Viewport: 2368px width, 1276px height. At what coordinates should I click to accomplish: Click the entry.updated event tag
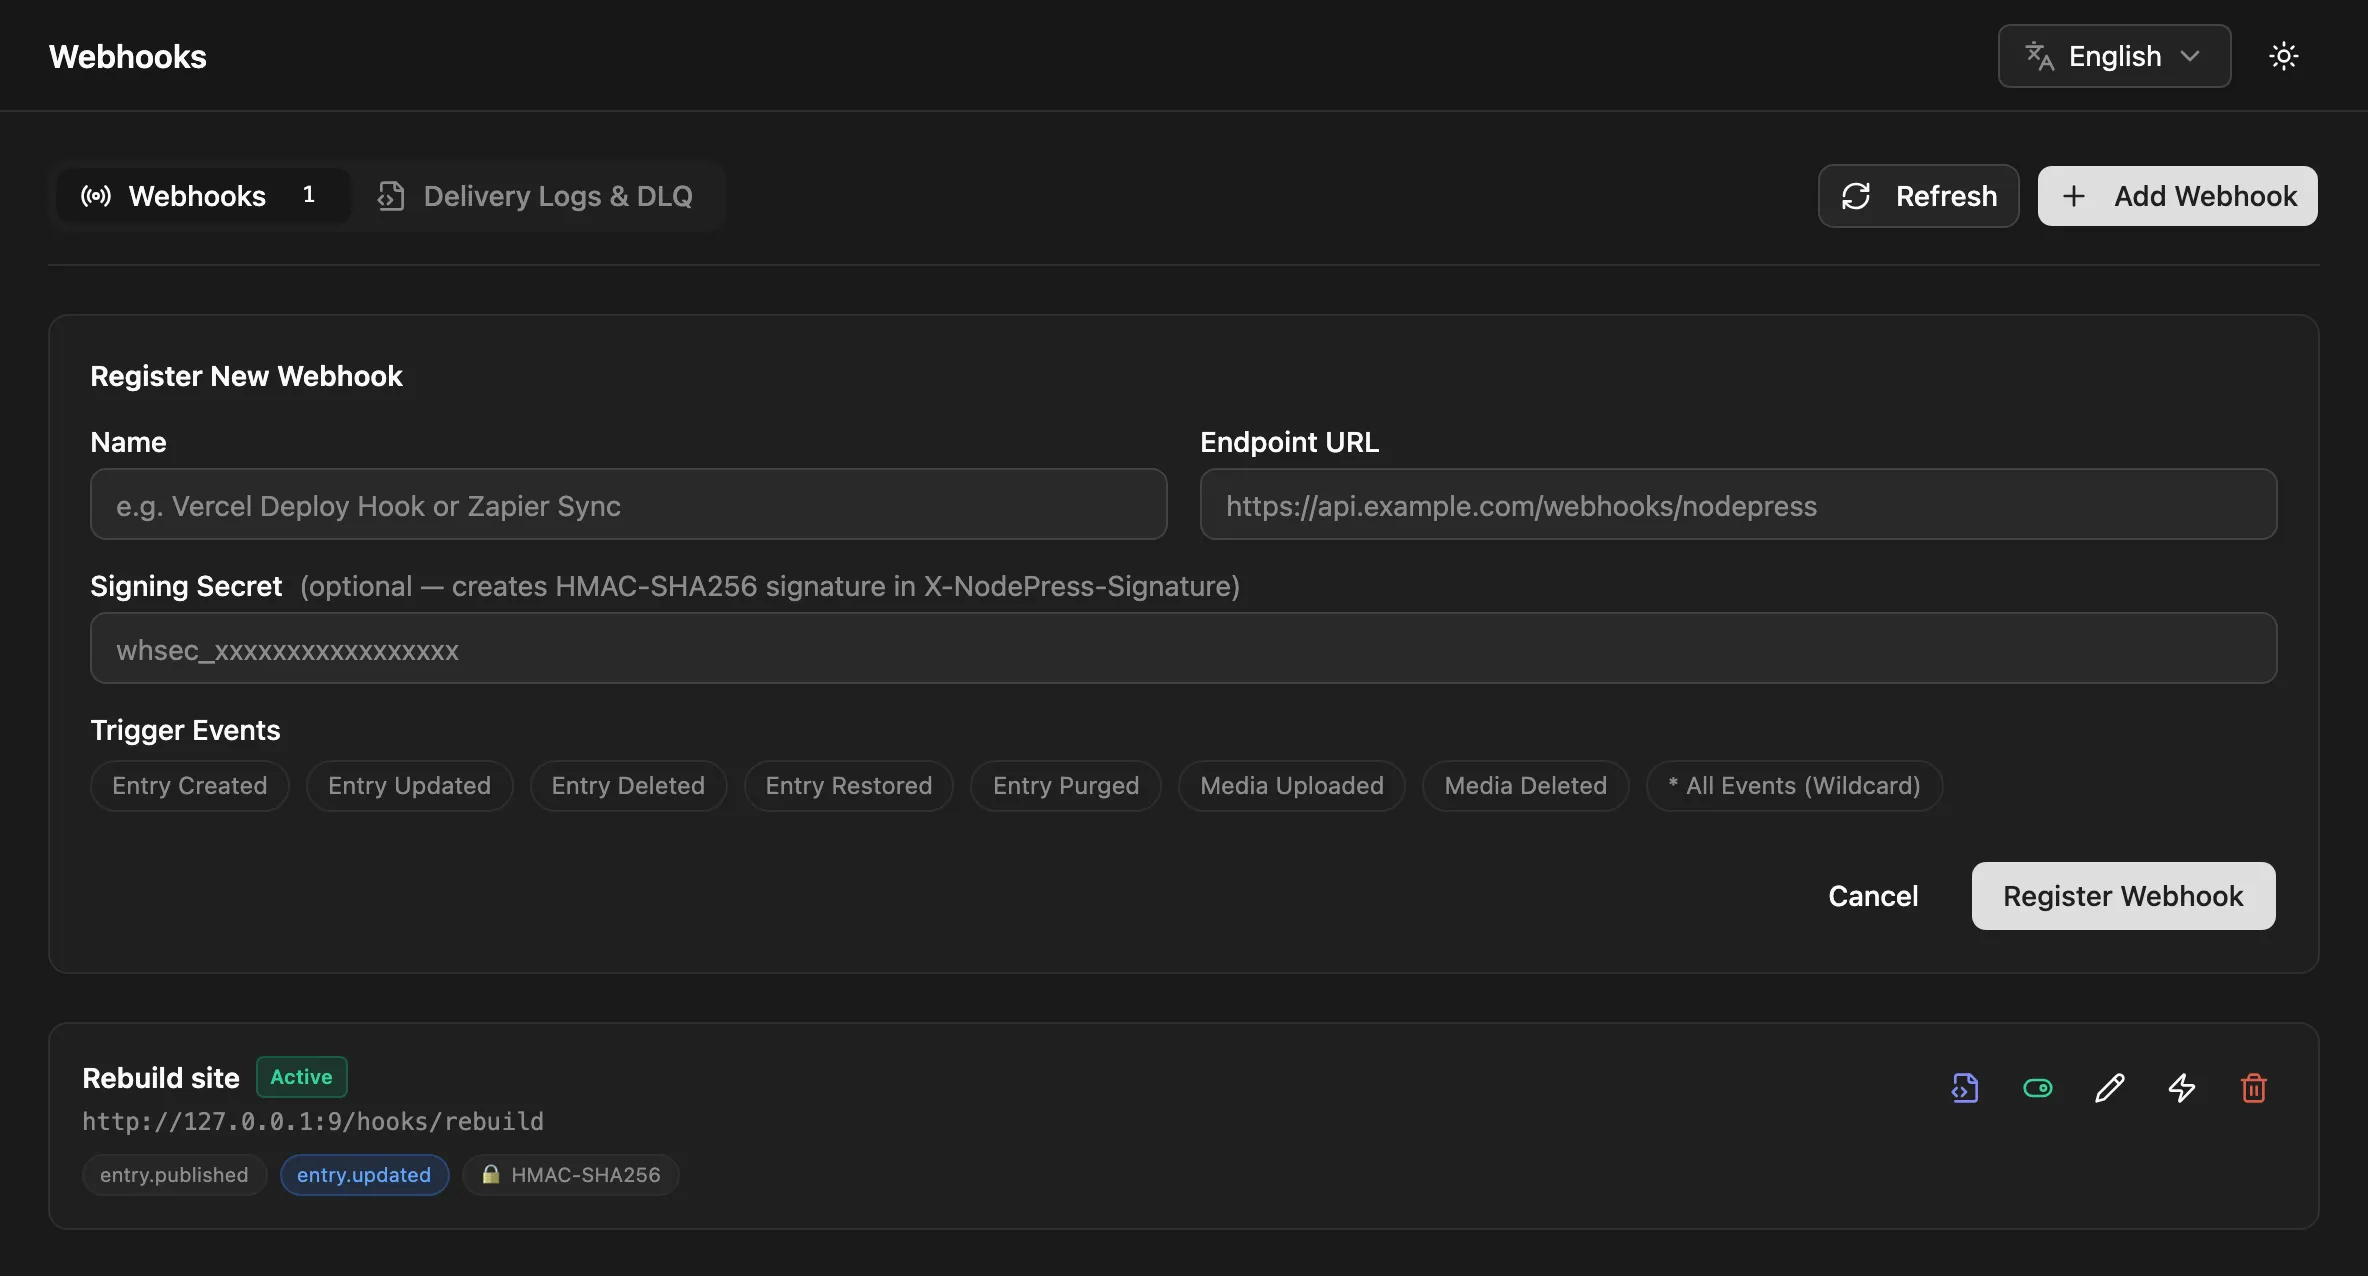pos(364,1175)
